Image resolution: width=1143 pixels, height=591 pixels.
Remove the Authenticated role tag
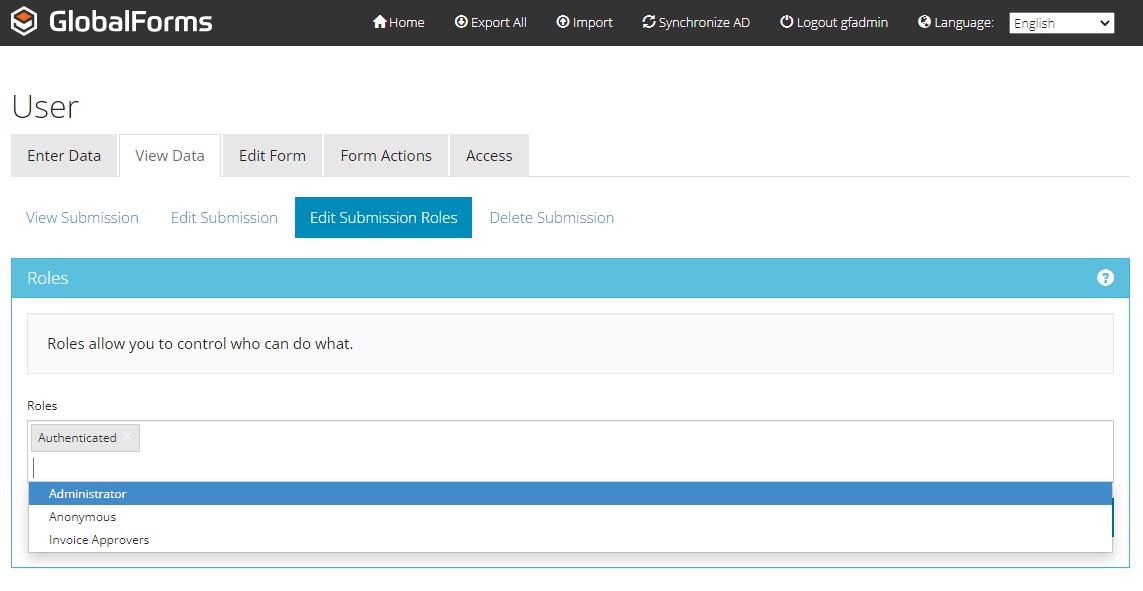128,437
